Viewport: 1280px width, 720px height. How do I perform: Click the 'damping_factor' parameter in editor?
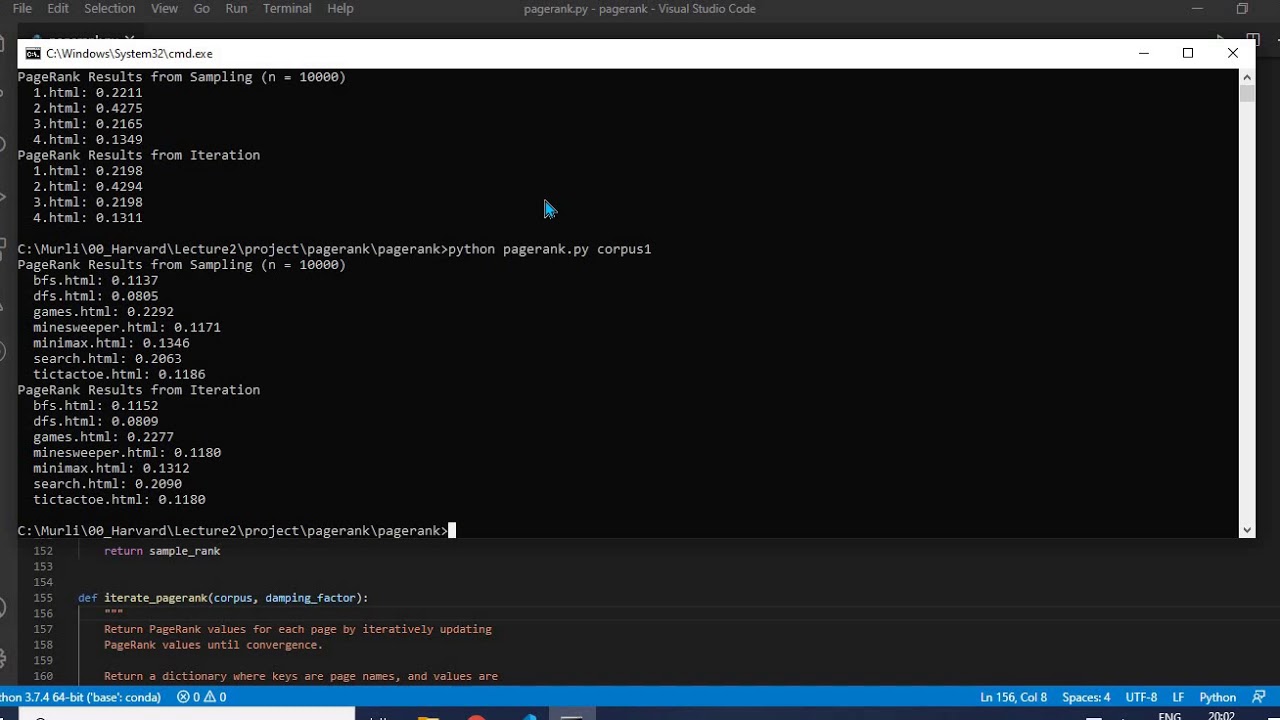click(x=309, y=598)
